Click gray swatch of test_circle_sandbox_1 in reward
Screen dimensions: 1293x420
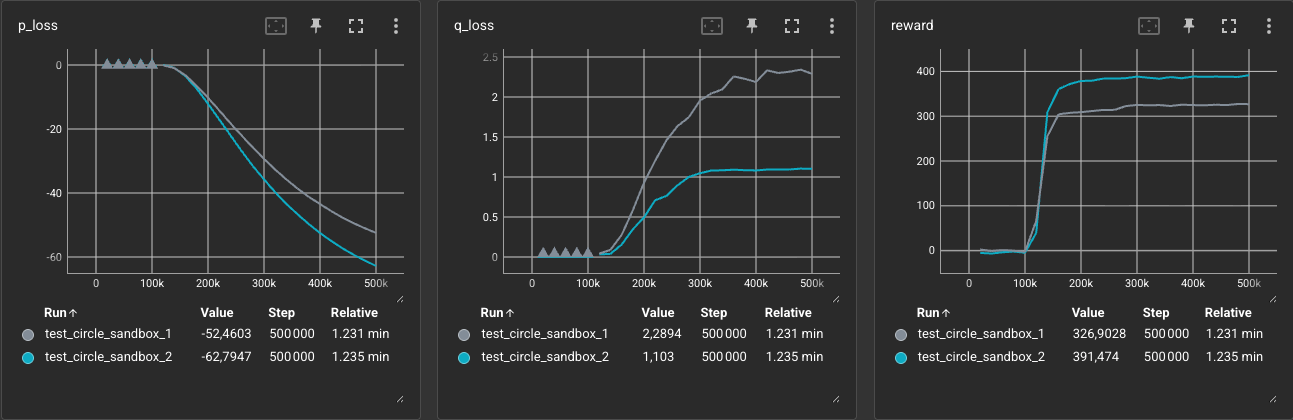[x=899, y=334]
